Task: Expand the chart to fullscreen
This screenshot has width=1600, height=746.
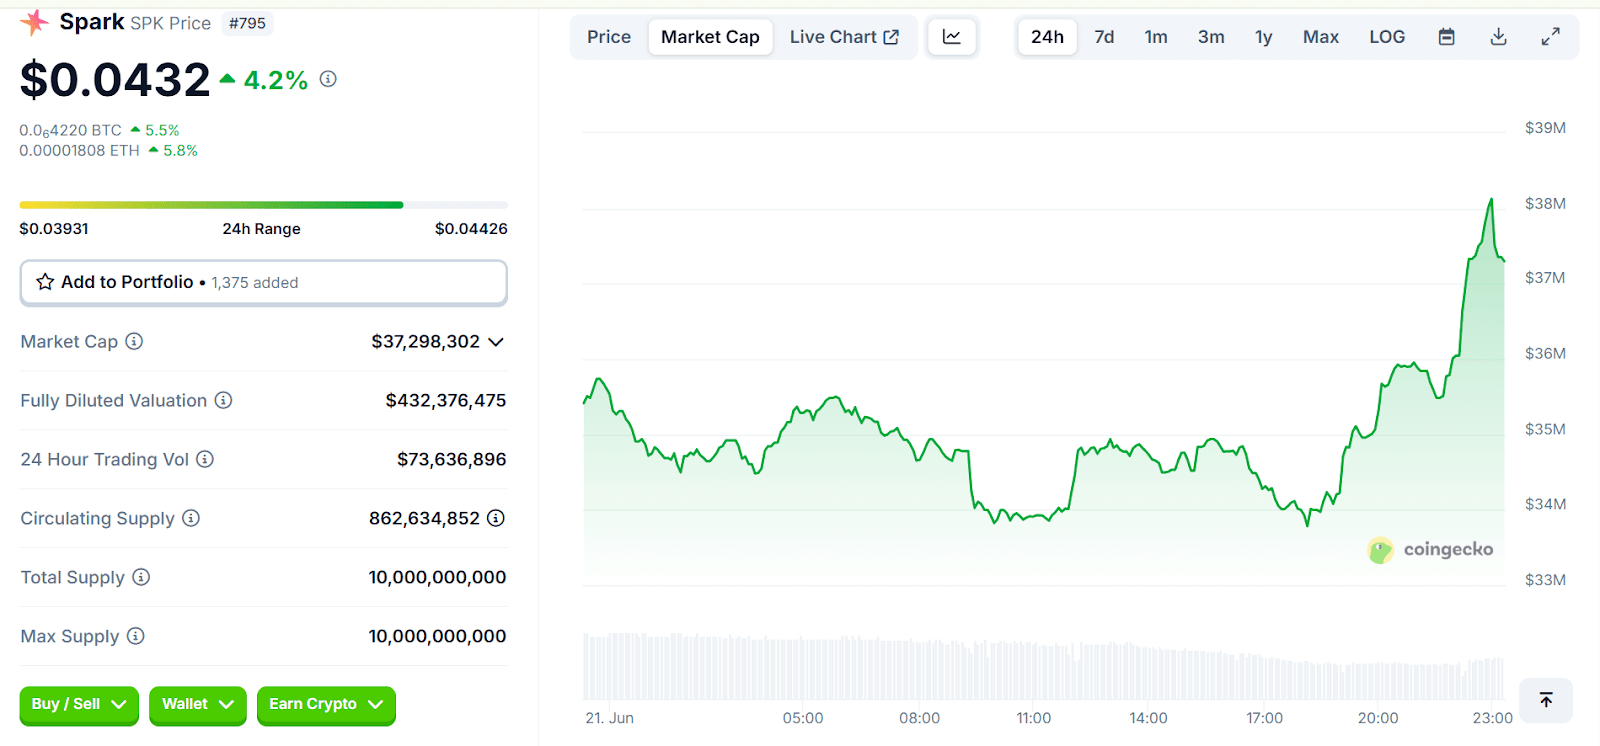Action: tap(1550, 37)
